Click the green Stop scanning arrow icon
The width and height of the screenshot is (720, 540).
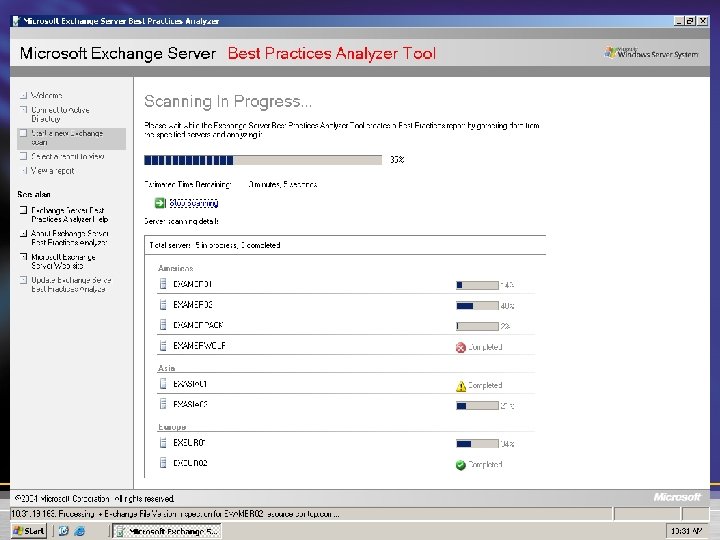tap(160, 203)
